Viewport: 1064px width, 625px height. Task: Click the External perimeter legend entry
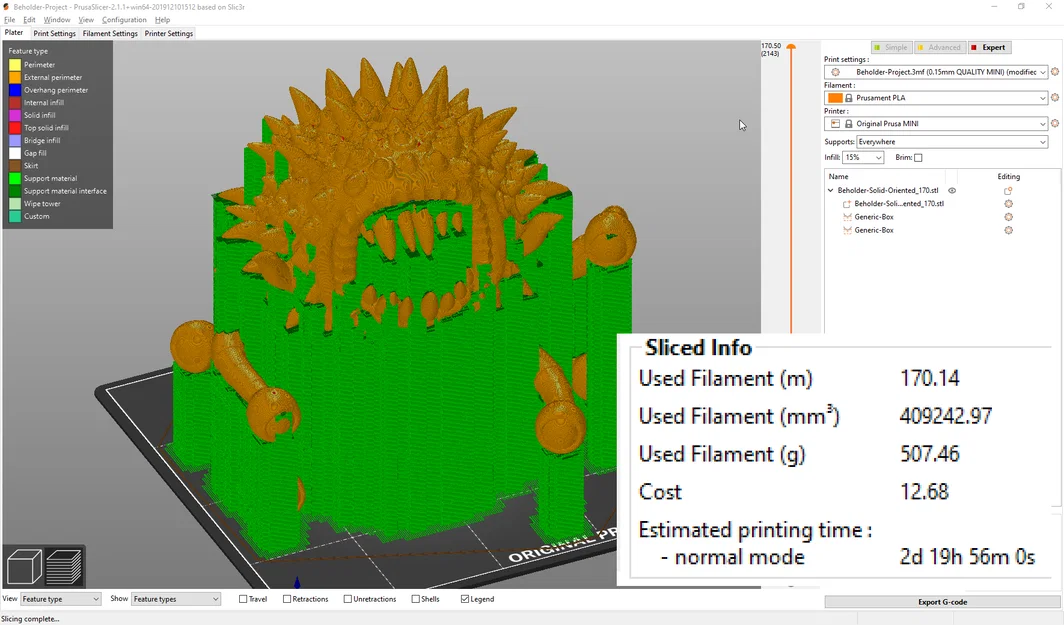(53, 77)
